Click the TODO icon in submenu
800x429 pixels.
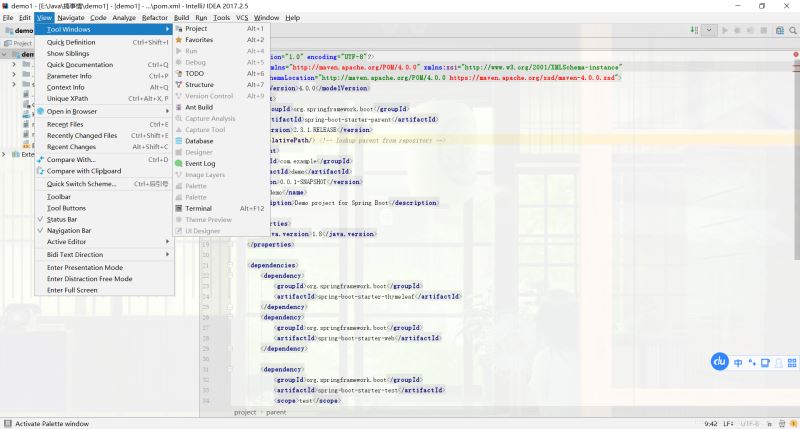179,73
